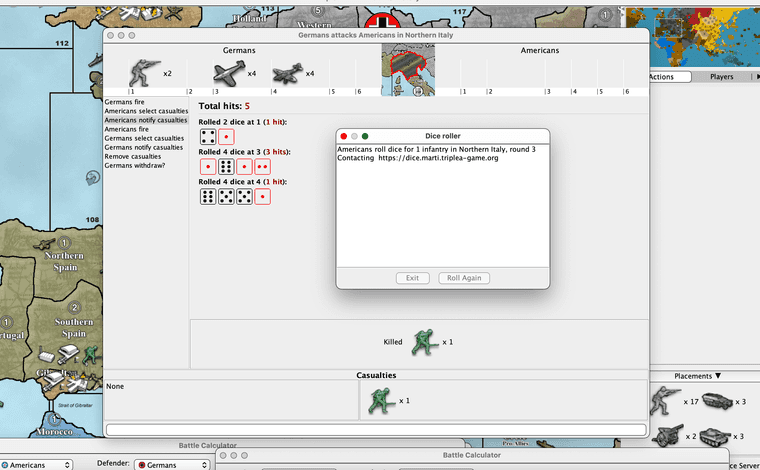Click the first die showing four in the roll at 1
The height and width of the screenshot is (470, 760).
click(208, 137)
